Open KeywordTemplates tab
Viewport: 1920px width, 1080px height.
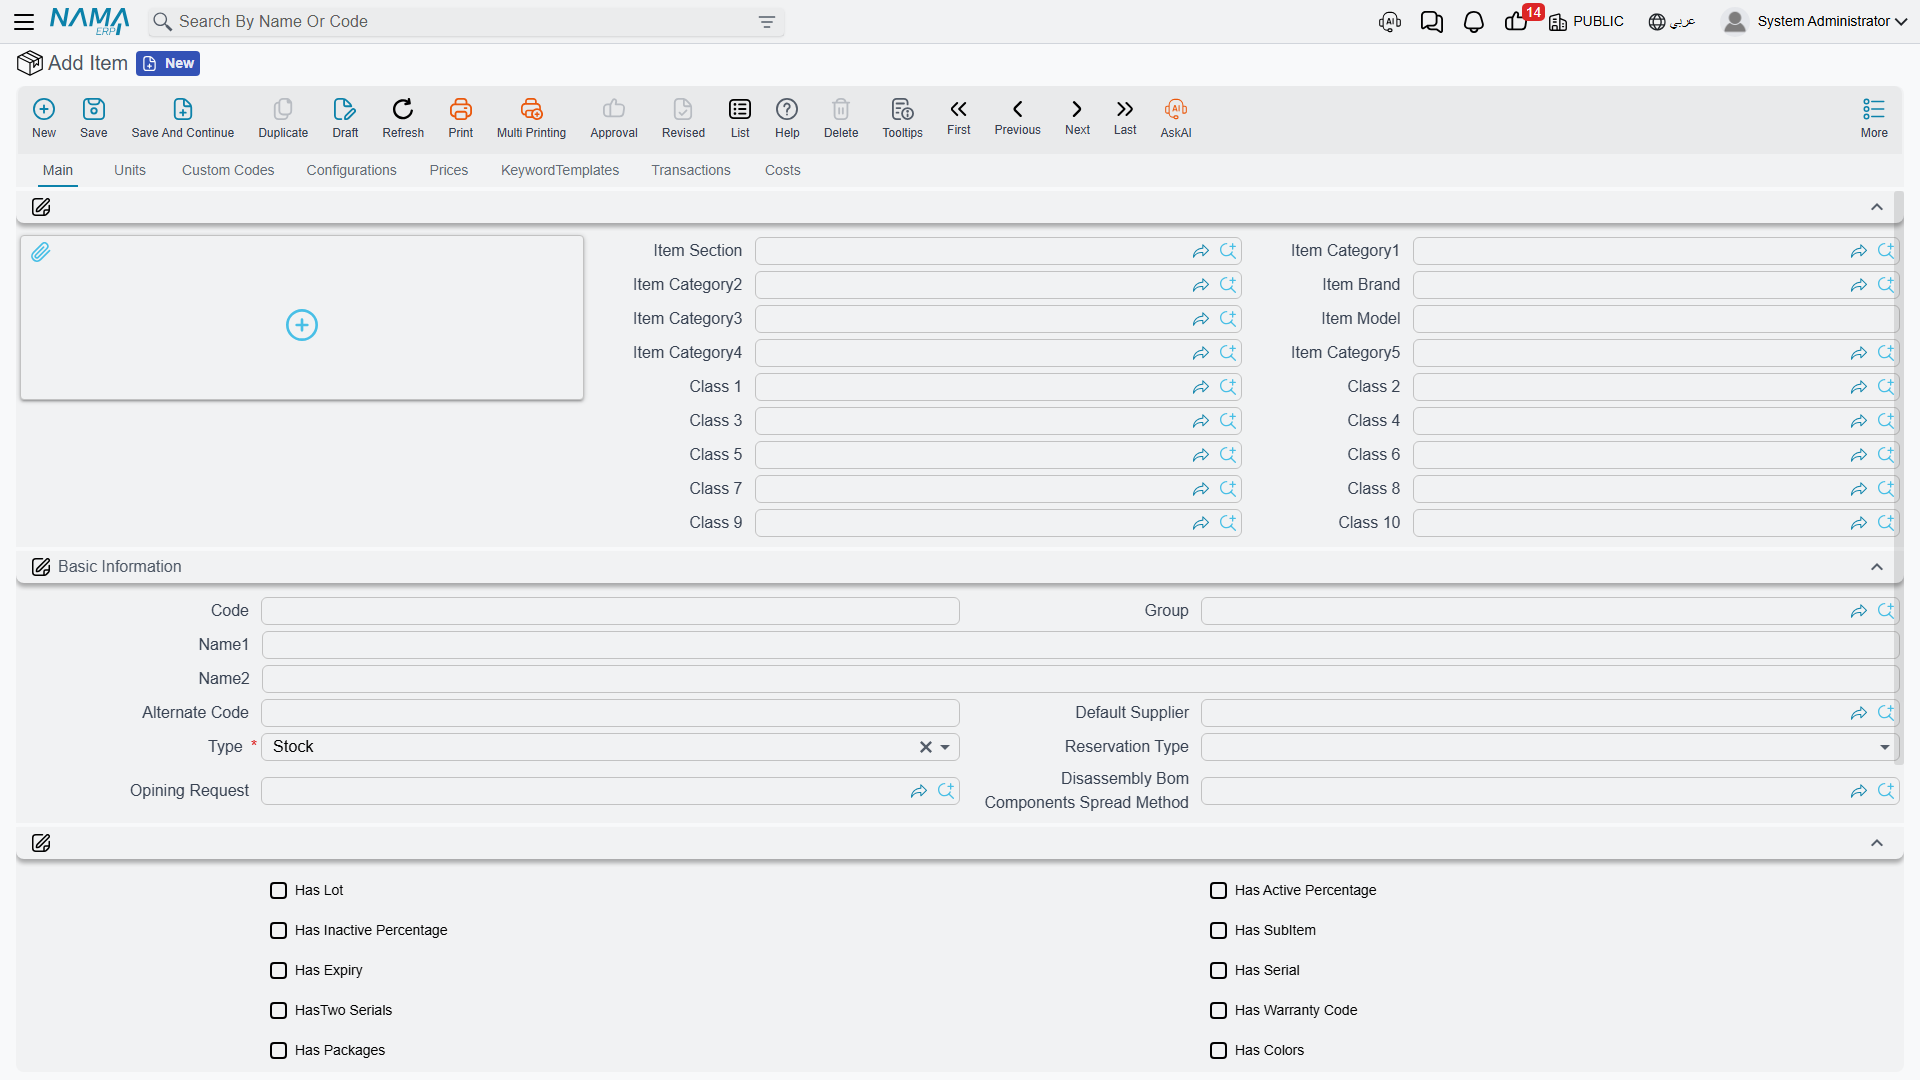(x=560, y=170)
